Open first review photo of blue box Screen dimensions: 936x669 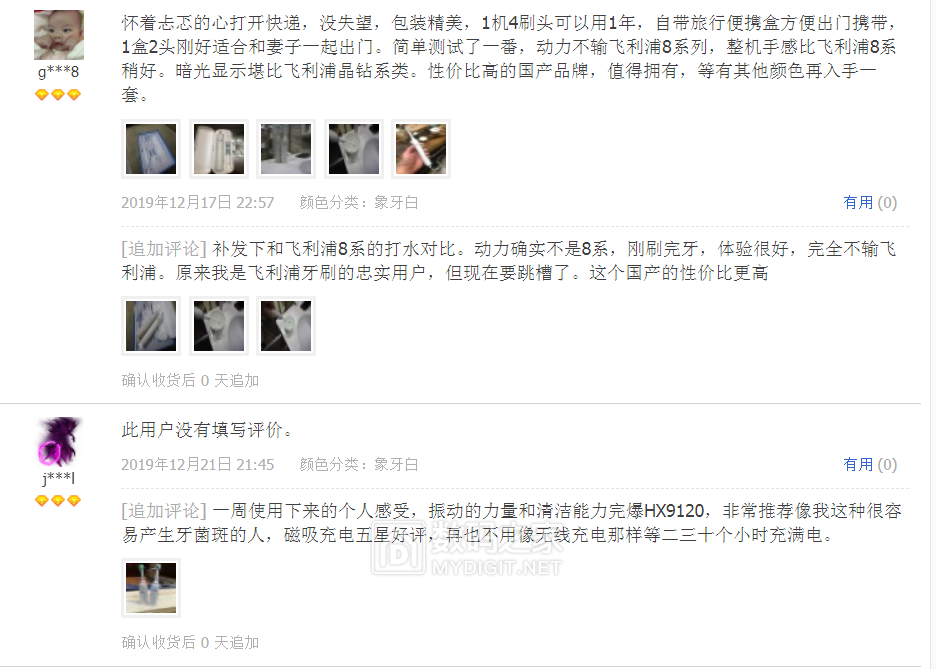click(151, 149)
